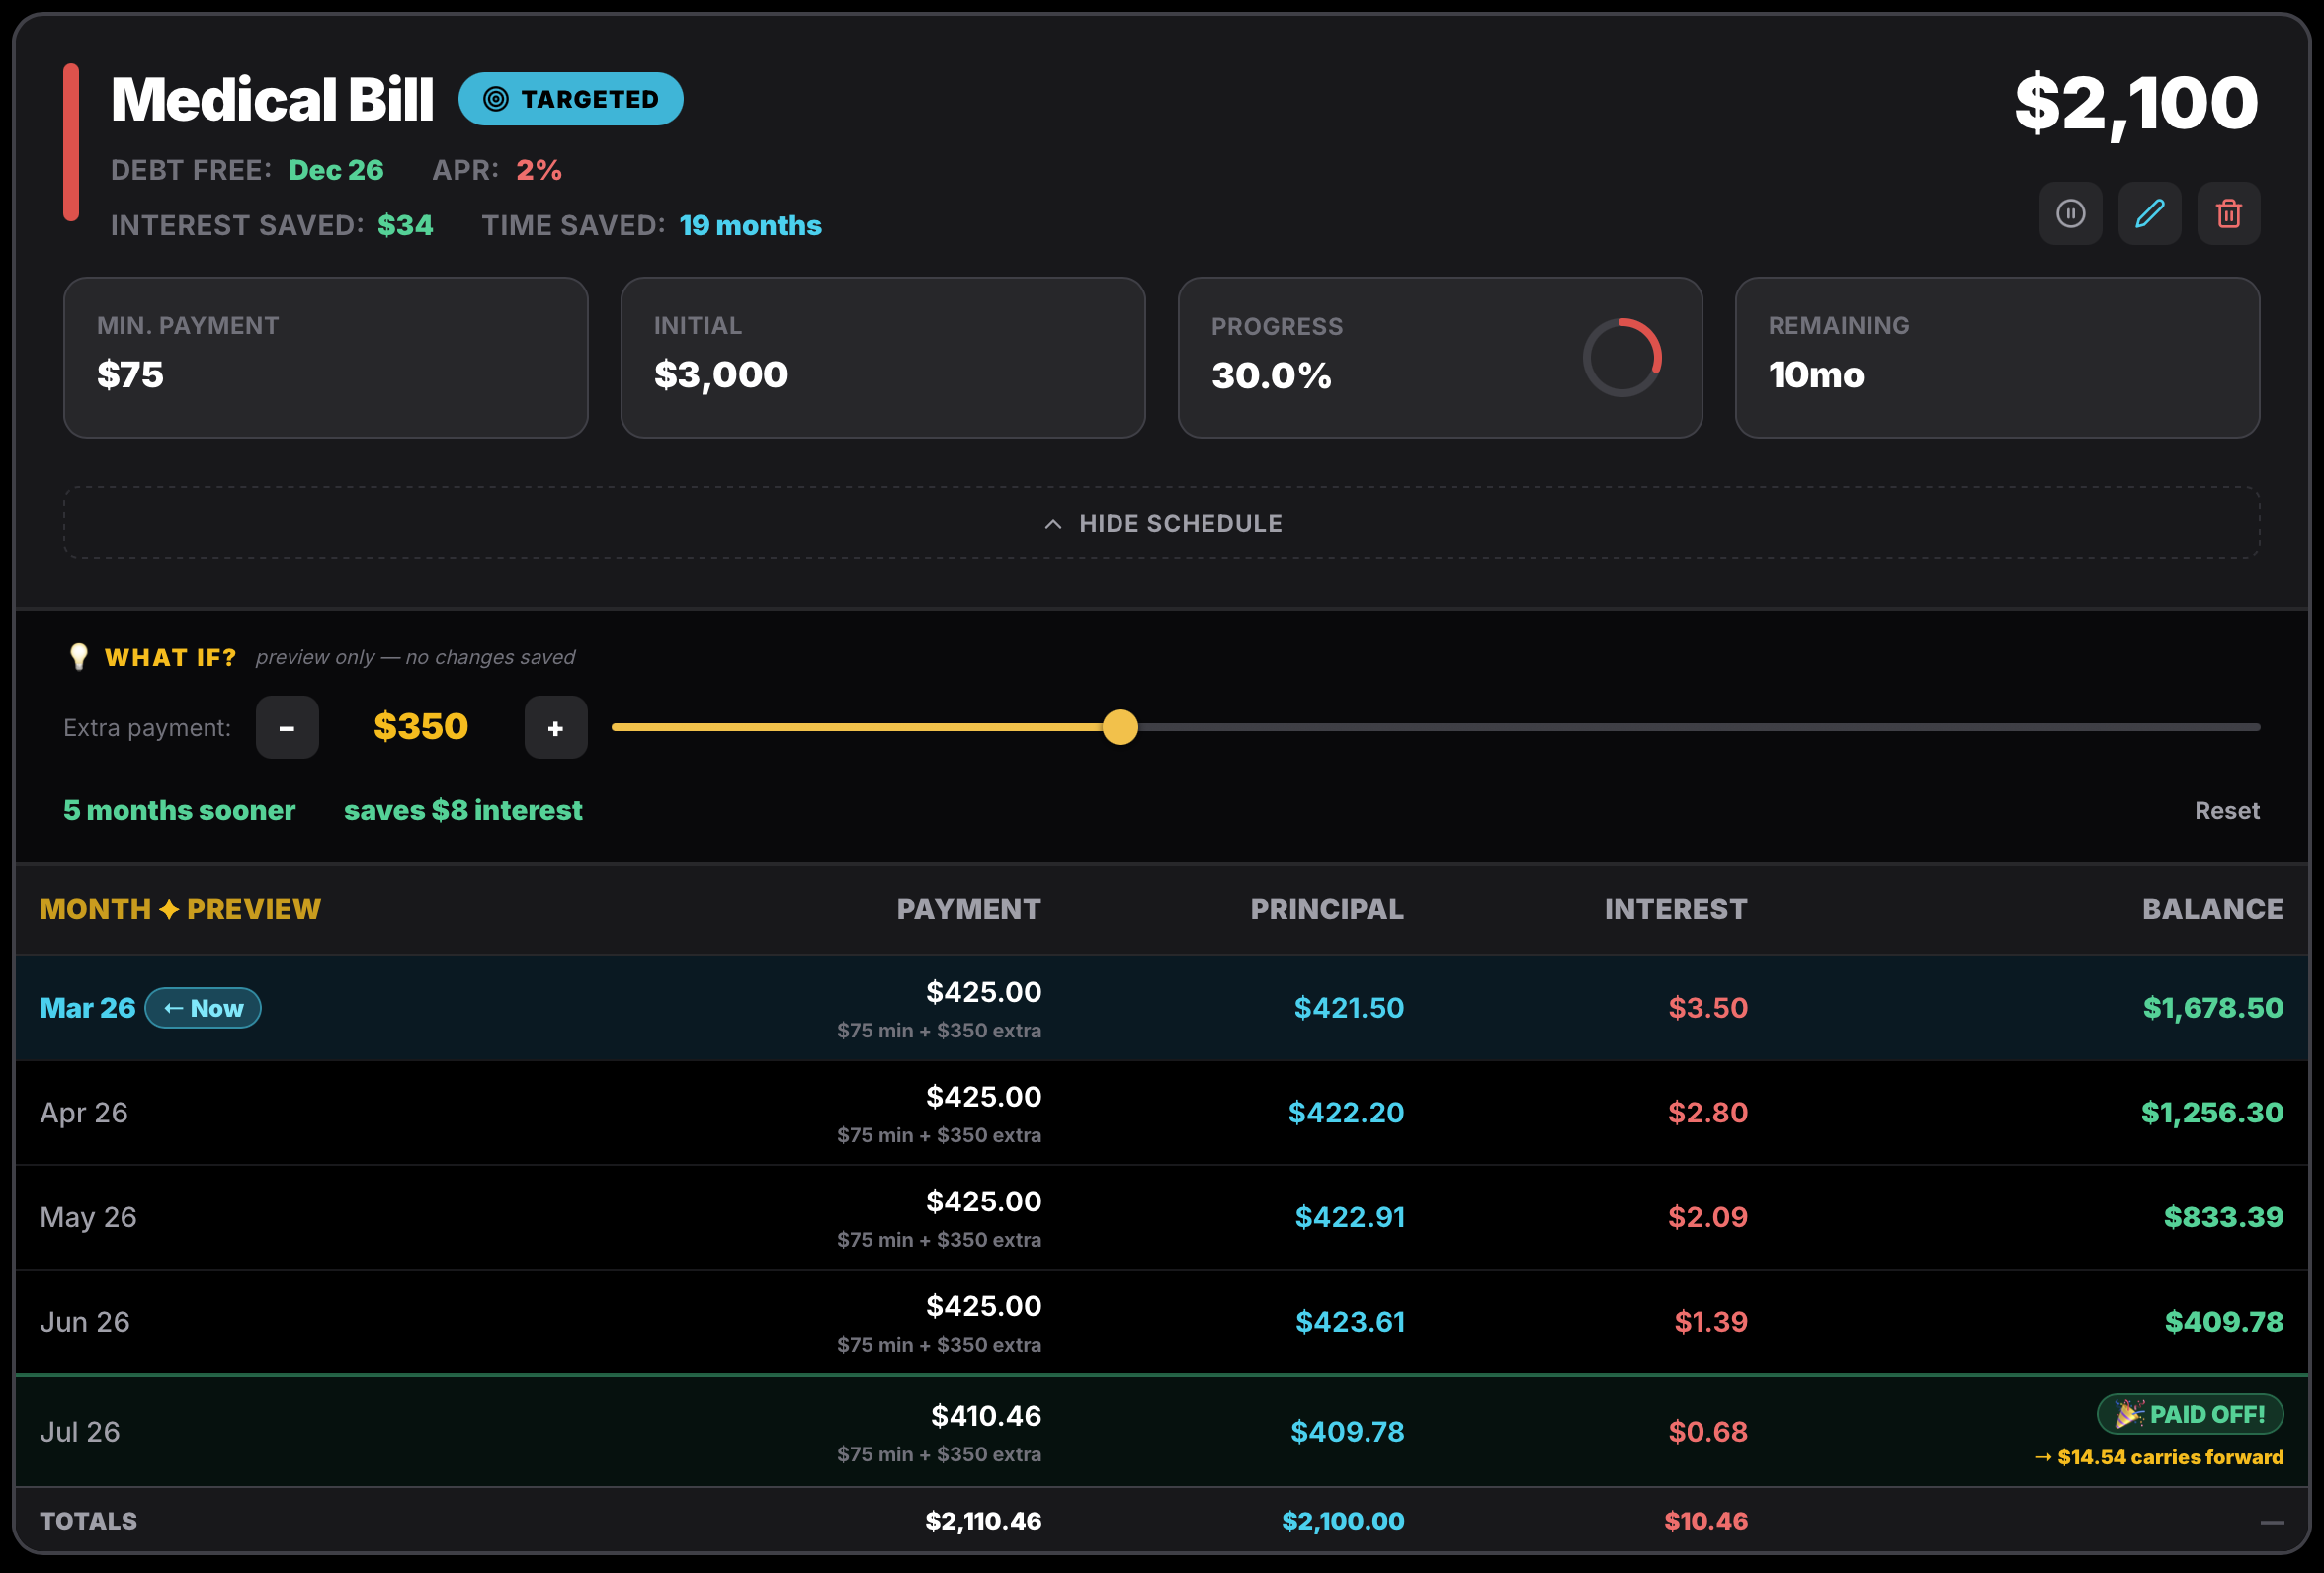Click the pencil edit icon

(x=2149, y=213)
